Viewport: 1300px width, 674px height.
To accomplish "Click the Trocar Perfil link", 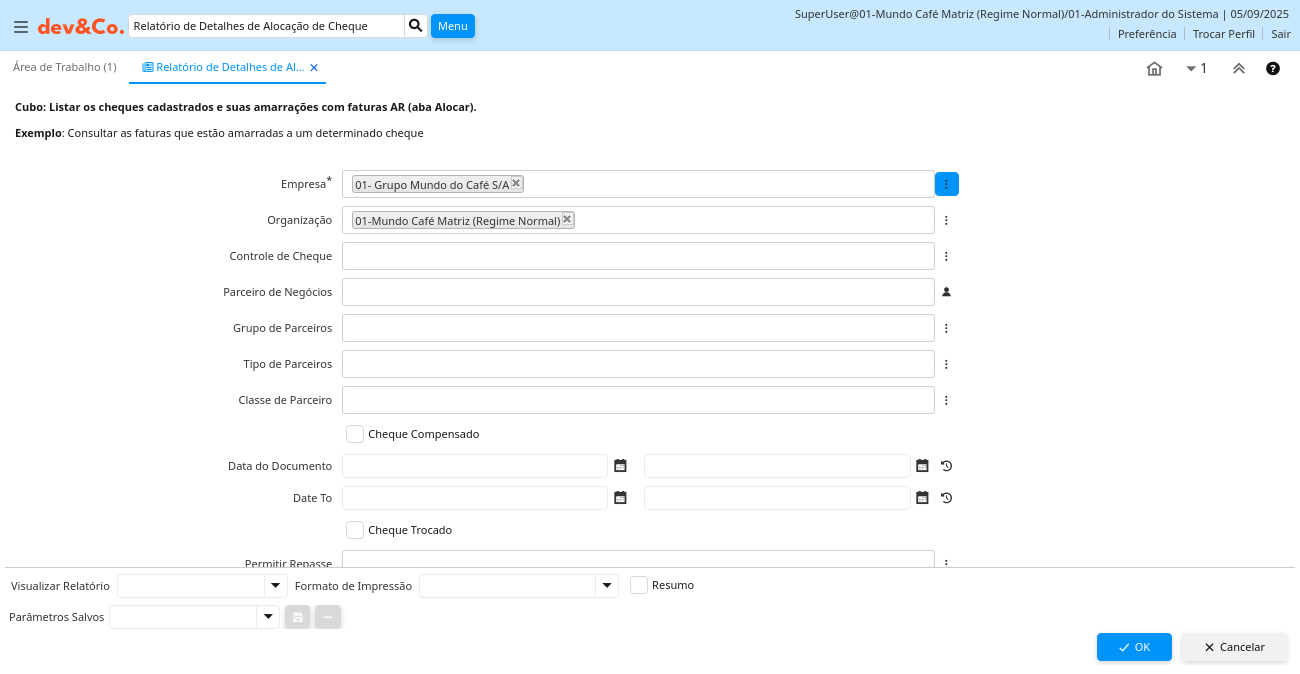I will pos(1223,34).
